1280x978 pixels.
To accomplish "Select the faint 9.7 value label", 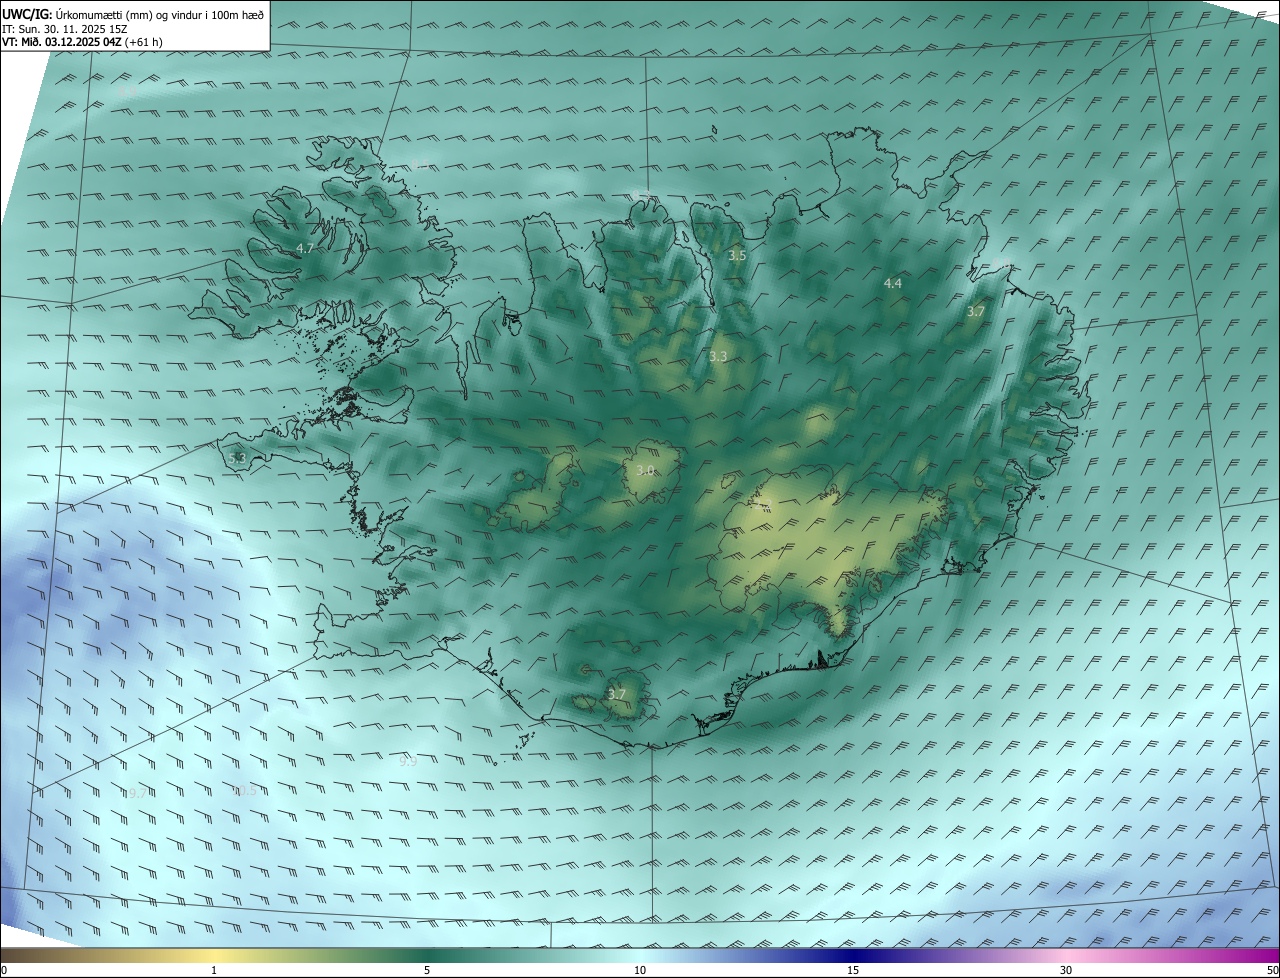I will pyautogui.click(x=137, y=793).
